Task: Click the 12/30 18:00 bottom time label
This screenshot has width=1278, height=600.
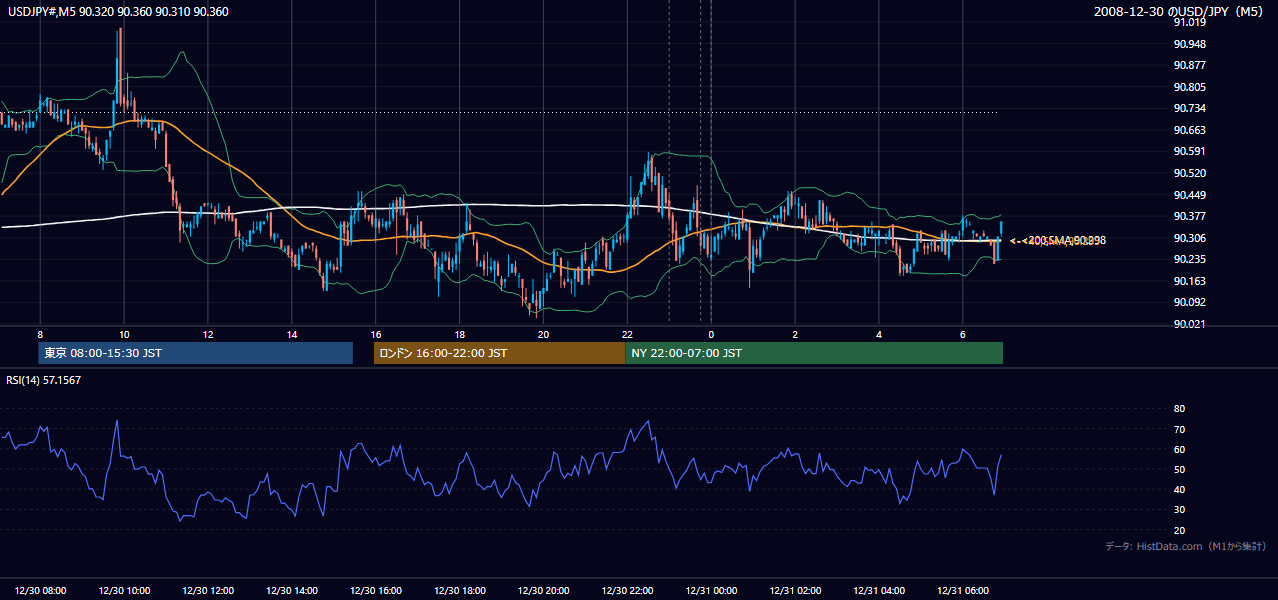Action: (x=460, y=591)
